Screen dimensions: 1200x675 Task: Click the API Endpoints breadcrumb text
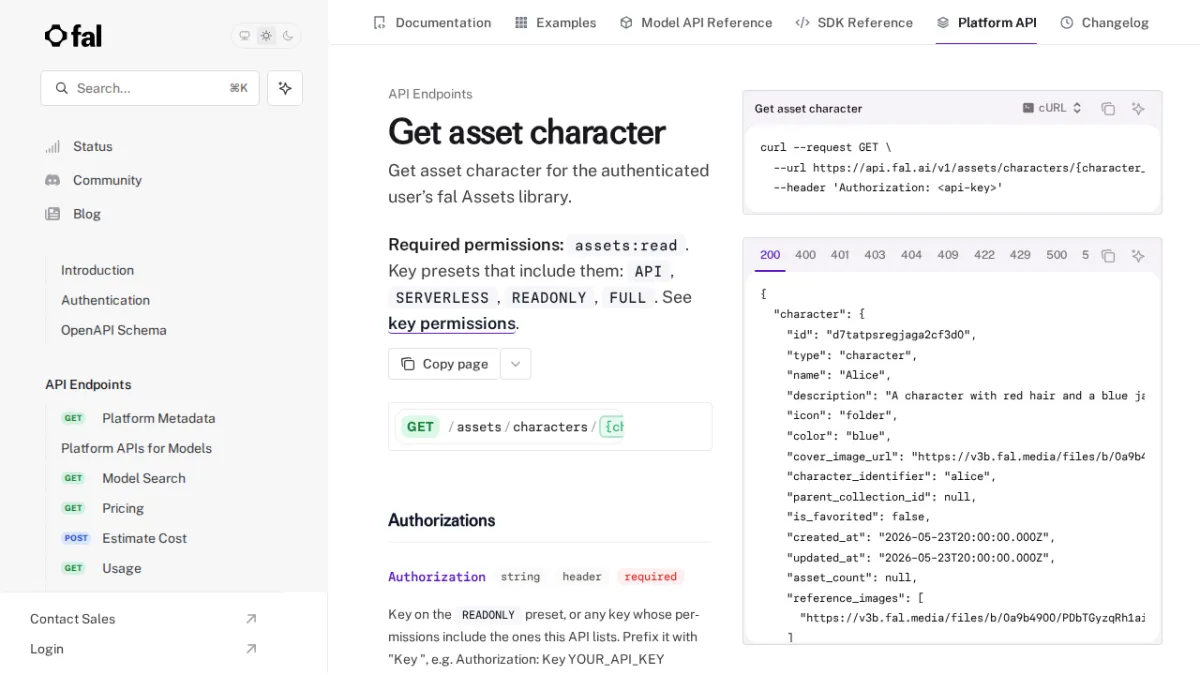coord(430,94)
